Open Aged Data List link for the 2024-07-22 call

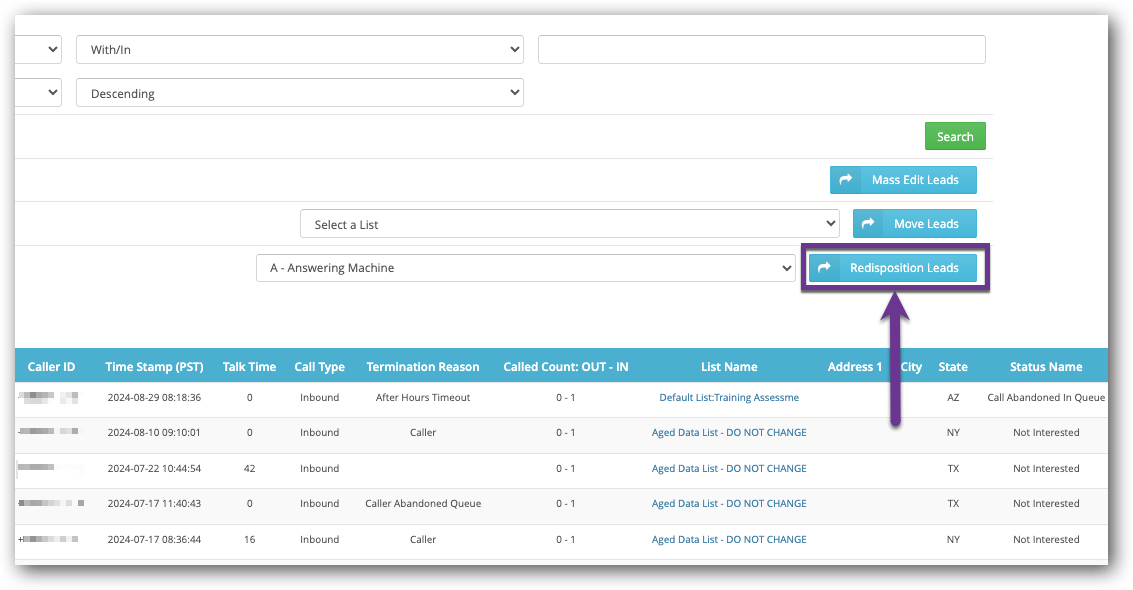click(728, 468)
